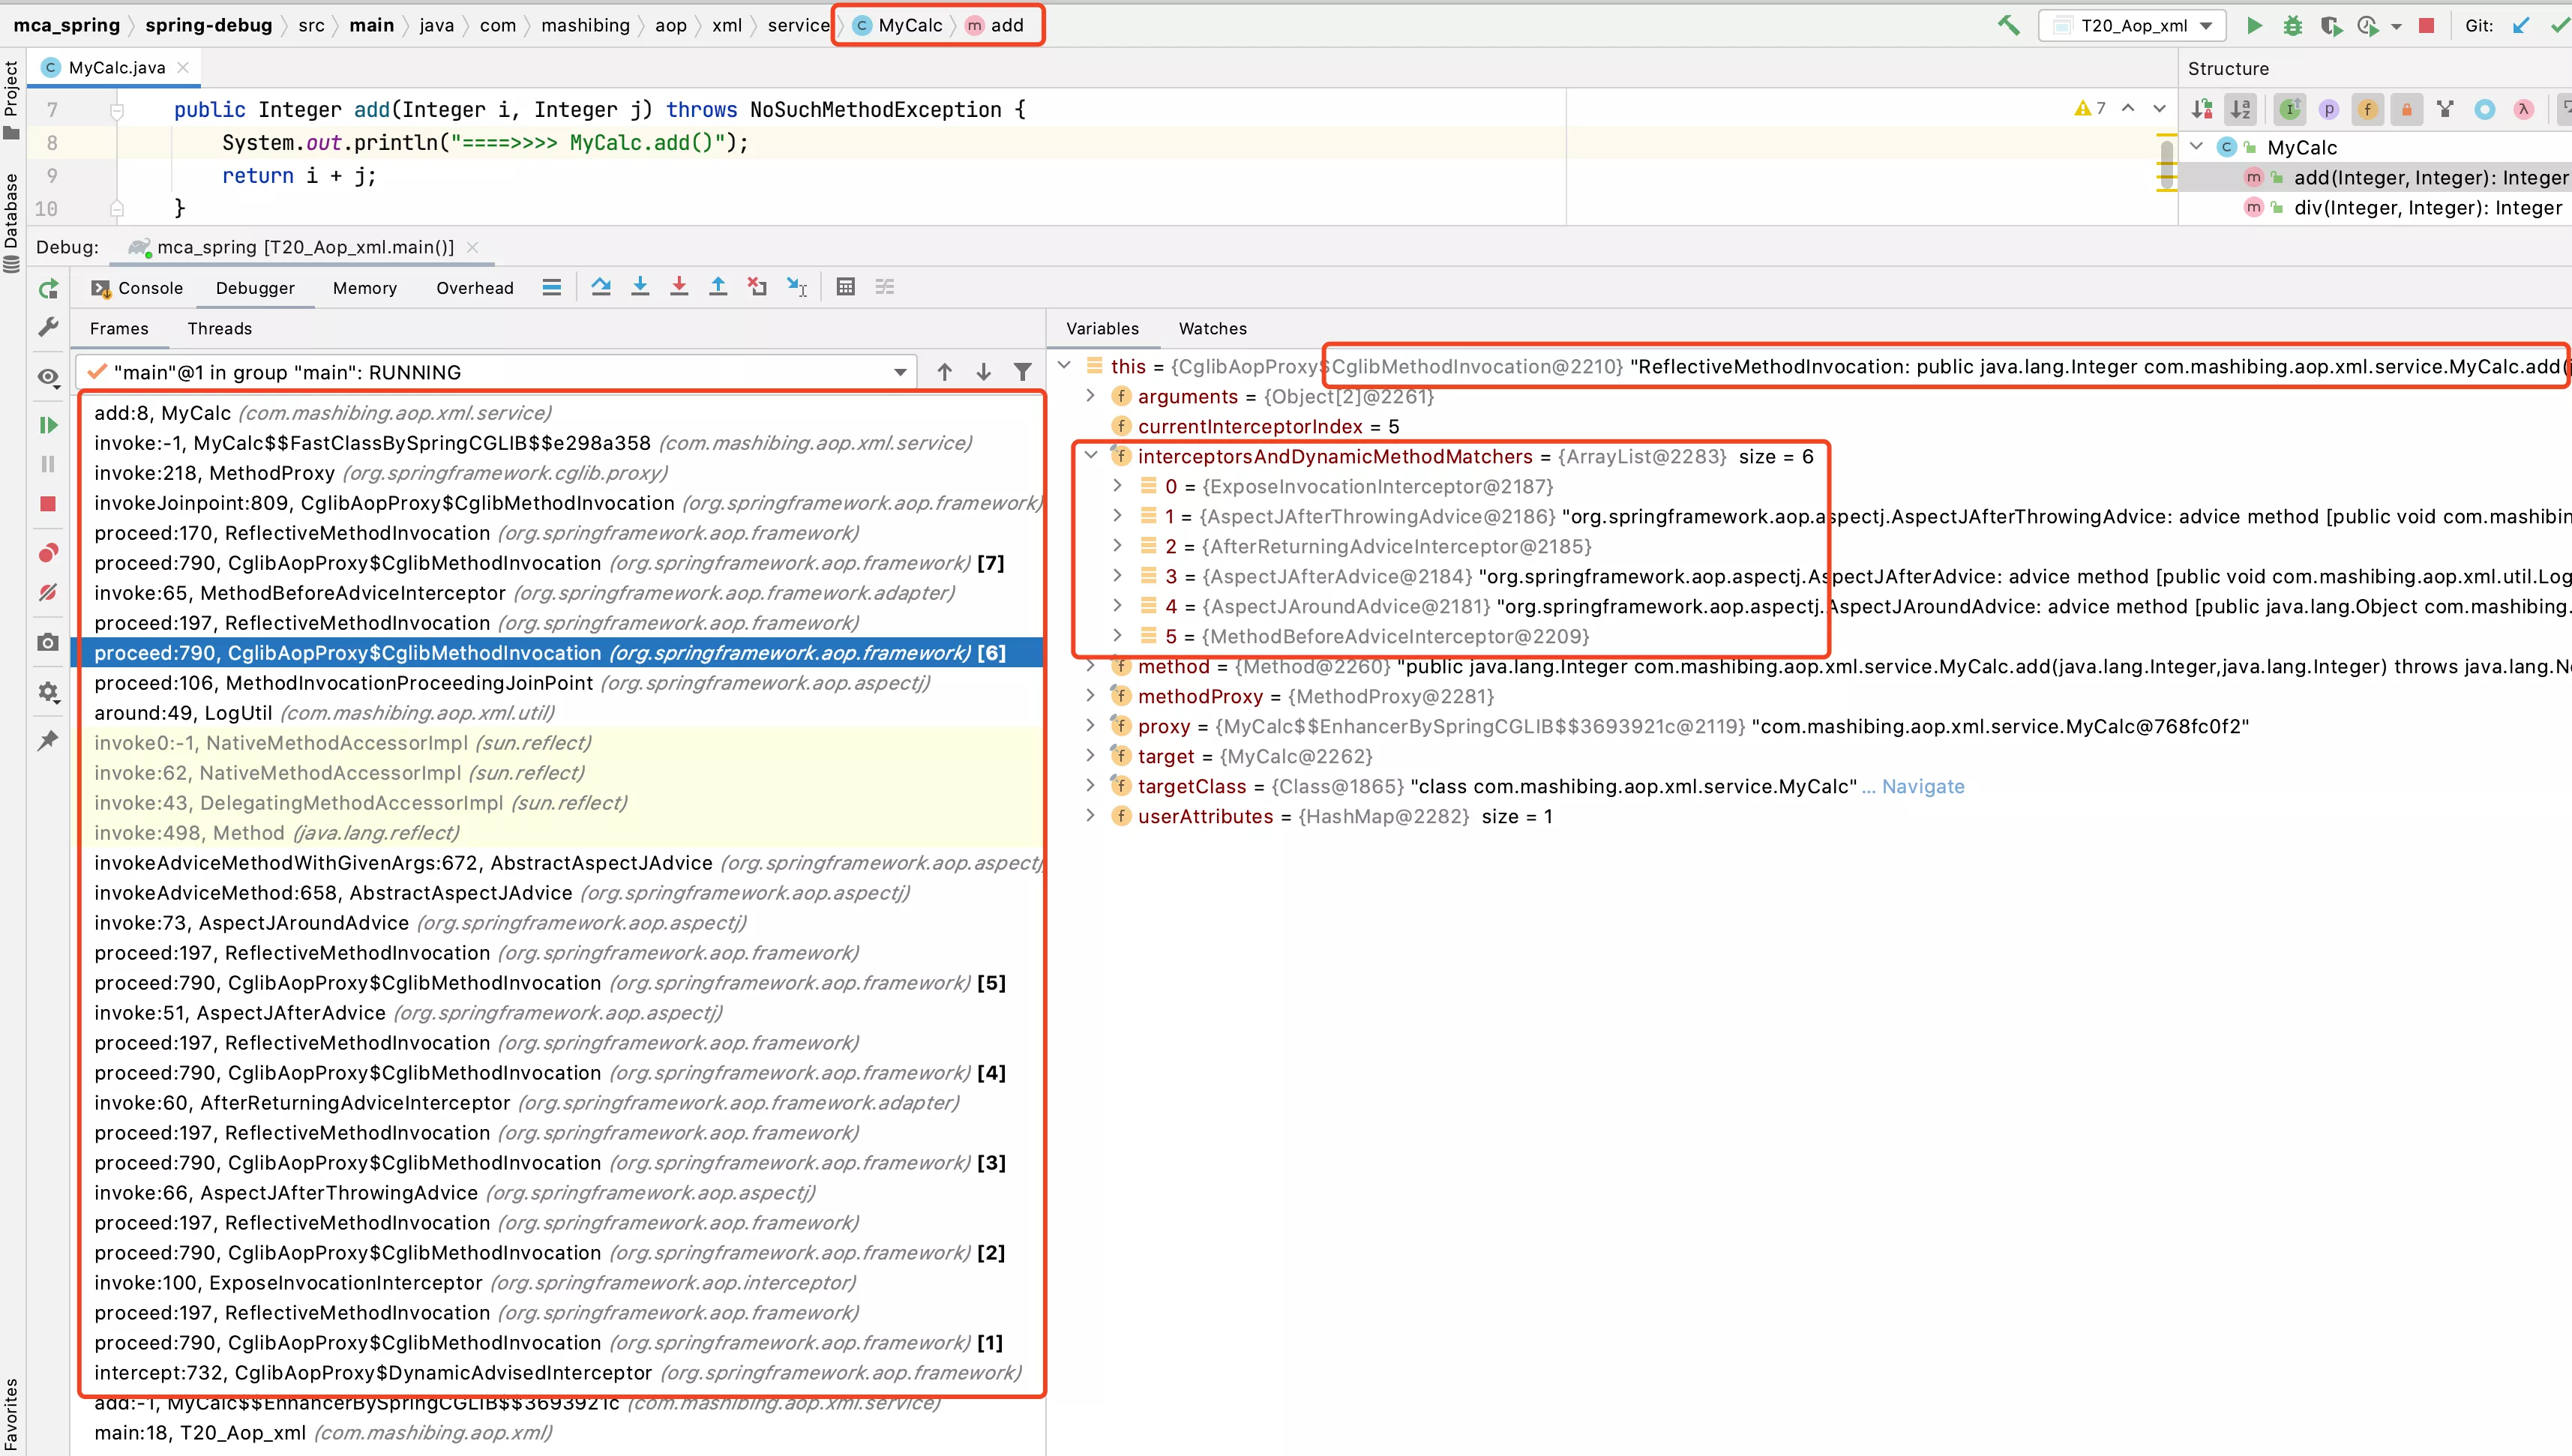Click the Profiler run icon with the clock
2572x1456 pixels.
2367,26
